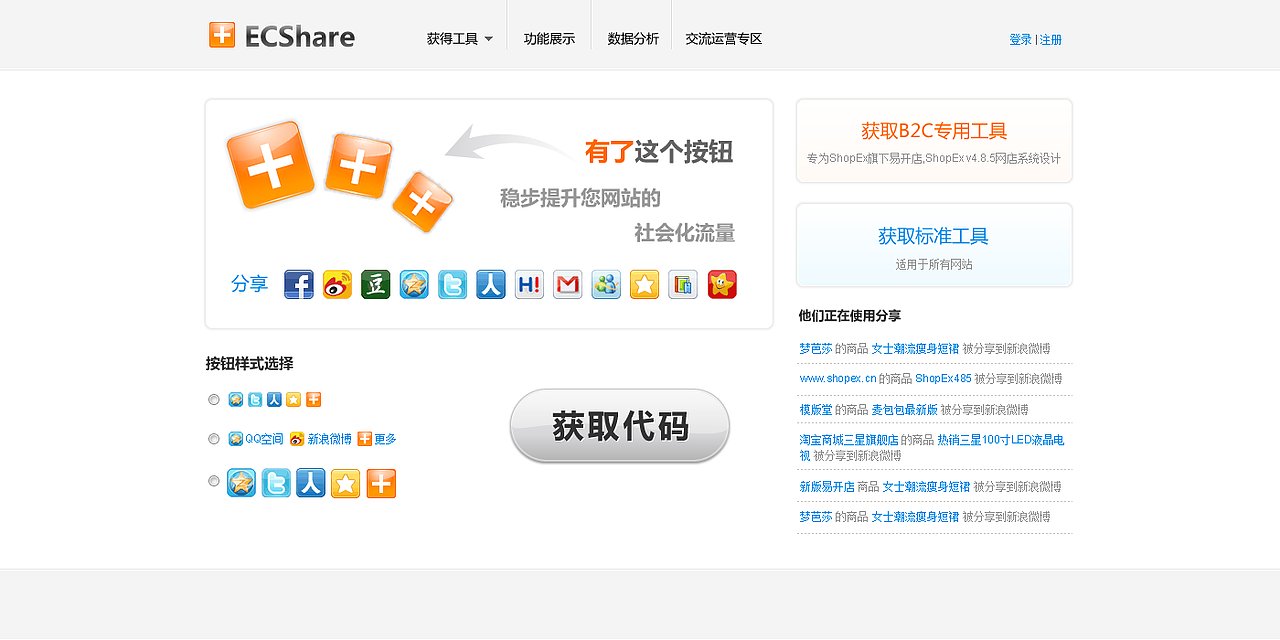
Task: Click the Sina Weibo share icon in banner
Action: pos(337,285)
